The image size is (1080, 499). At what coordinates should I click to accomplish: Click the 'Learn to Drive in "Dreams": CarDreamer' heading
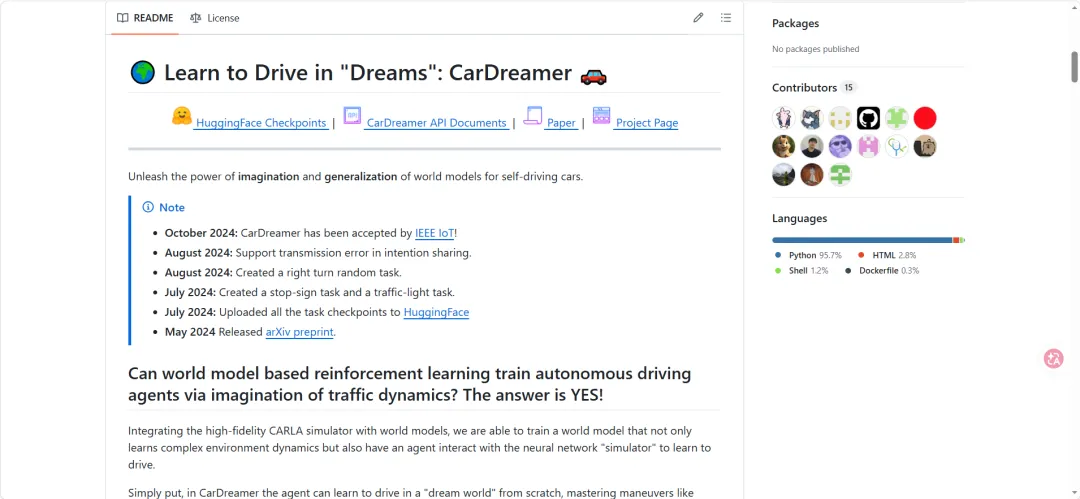(x=368, y=73)
